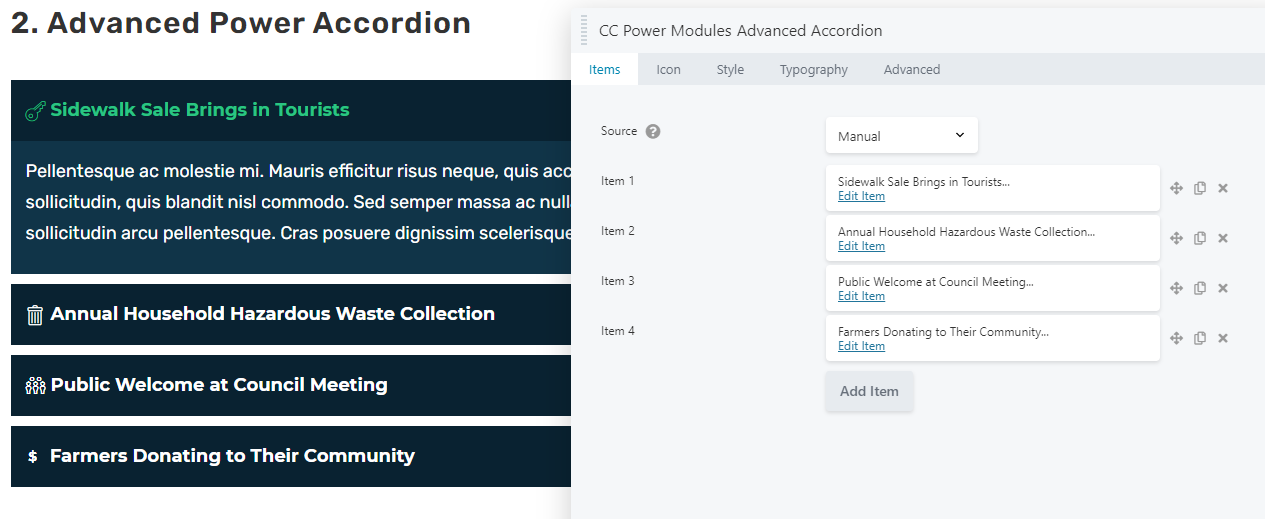Viewport: 1265px width, 519px height.
Task: Open the Source dropdown set to Manual
Action: click(901, 136)
